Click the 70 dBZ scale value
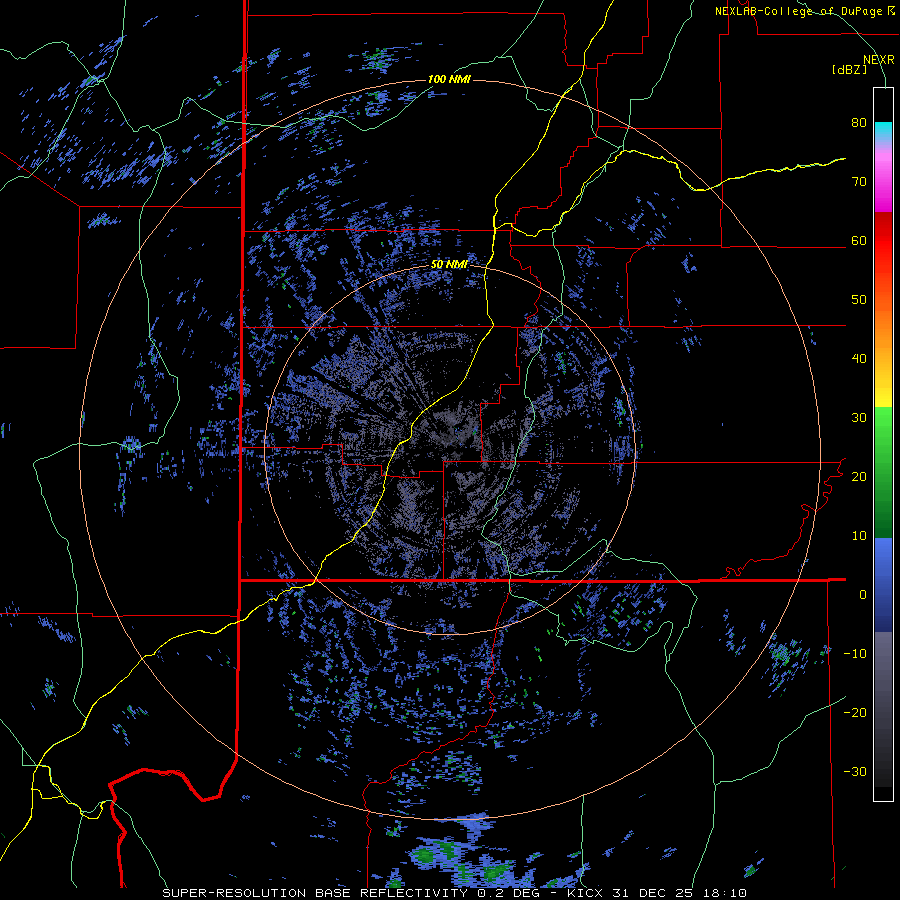900x900 pixels. pos(859,182)
